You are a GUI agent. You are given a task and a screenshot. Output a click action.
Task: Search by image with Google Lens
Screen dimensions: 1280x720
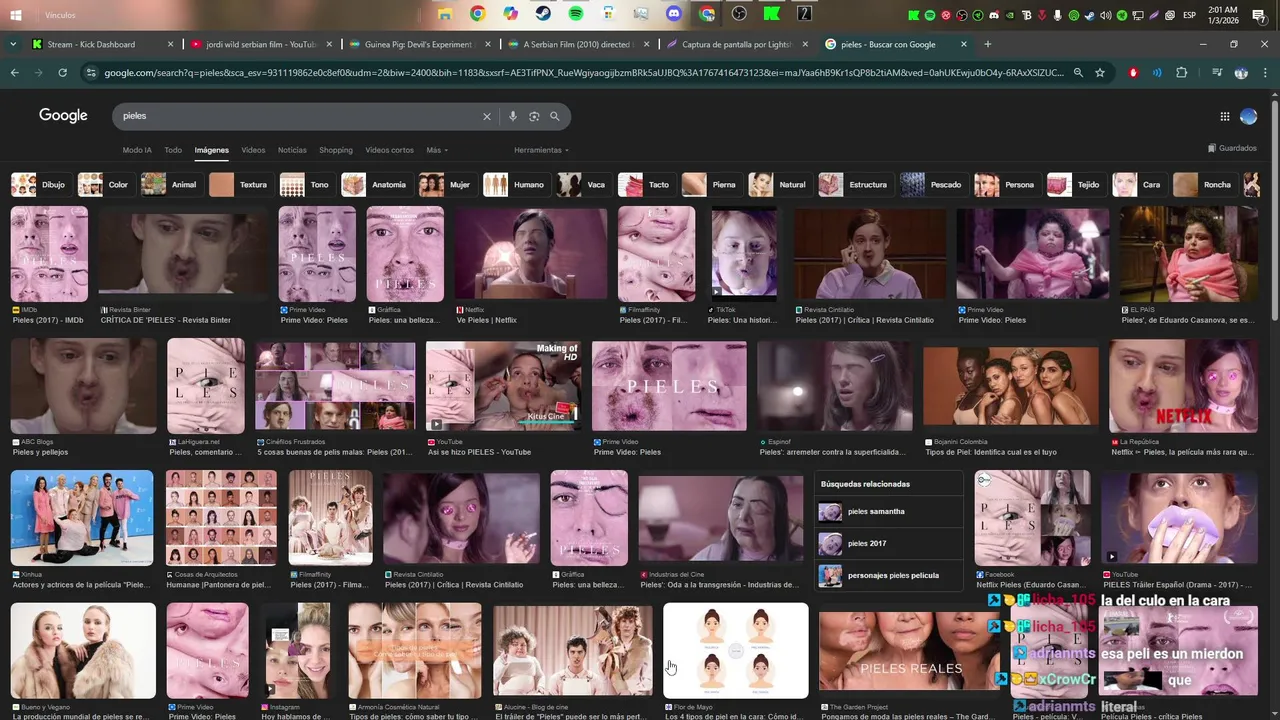534,116
